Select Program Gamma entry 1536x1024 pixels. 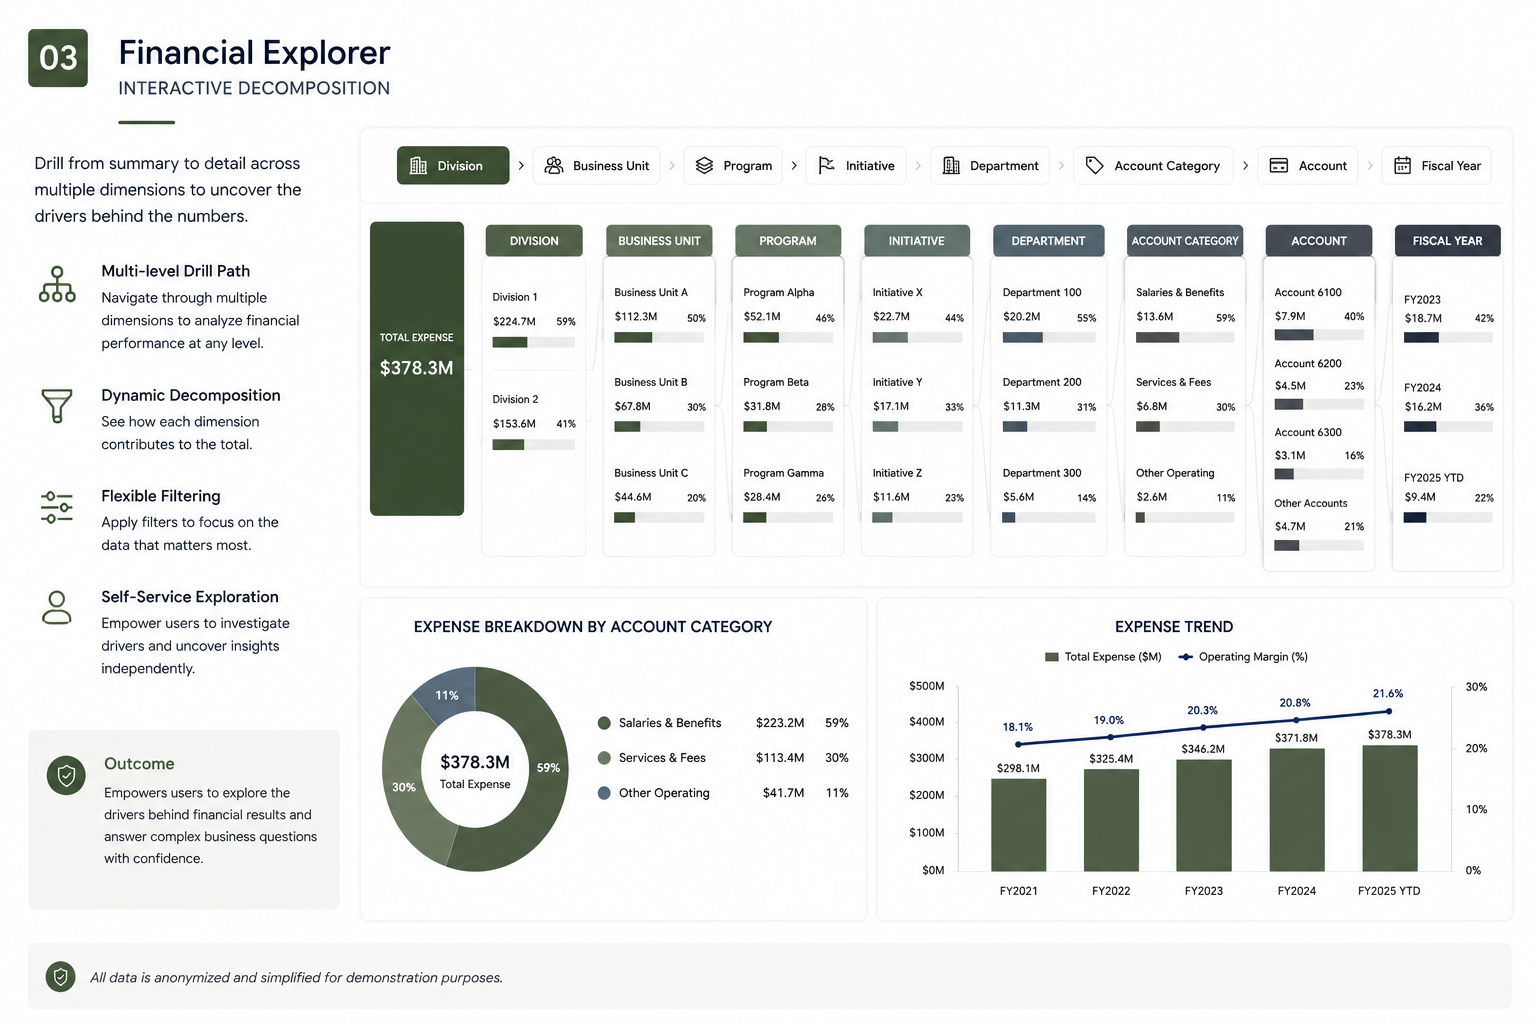coord(789,497)
